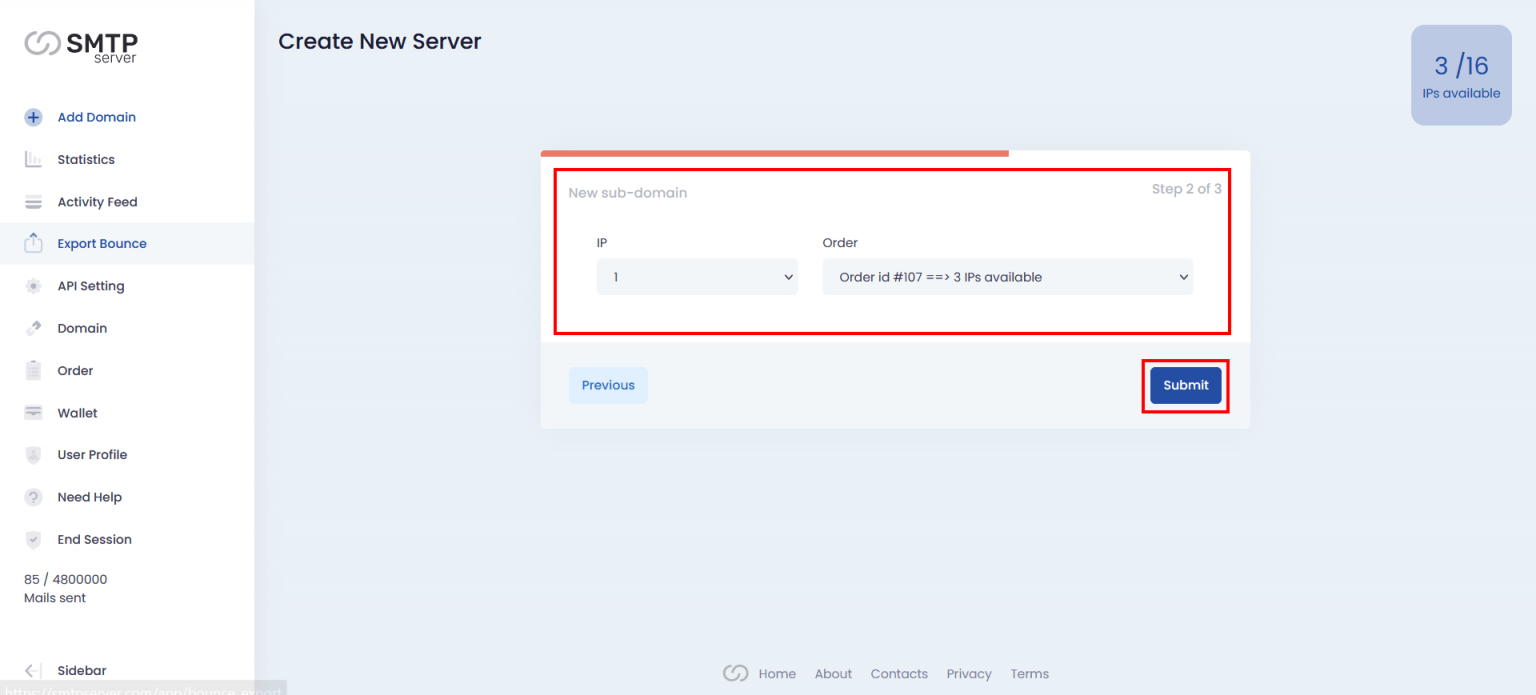Visit the Contacts footer link
Screen dimensions: 1536x695
tap(899, 674)
